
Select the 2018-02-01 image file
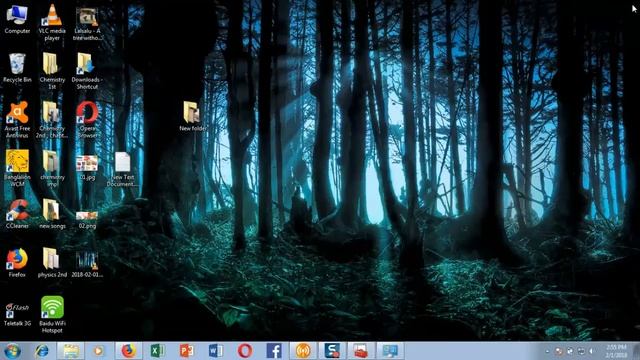(87, 264)
